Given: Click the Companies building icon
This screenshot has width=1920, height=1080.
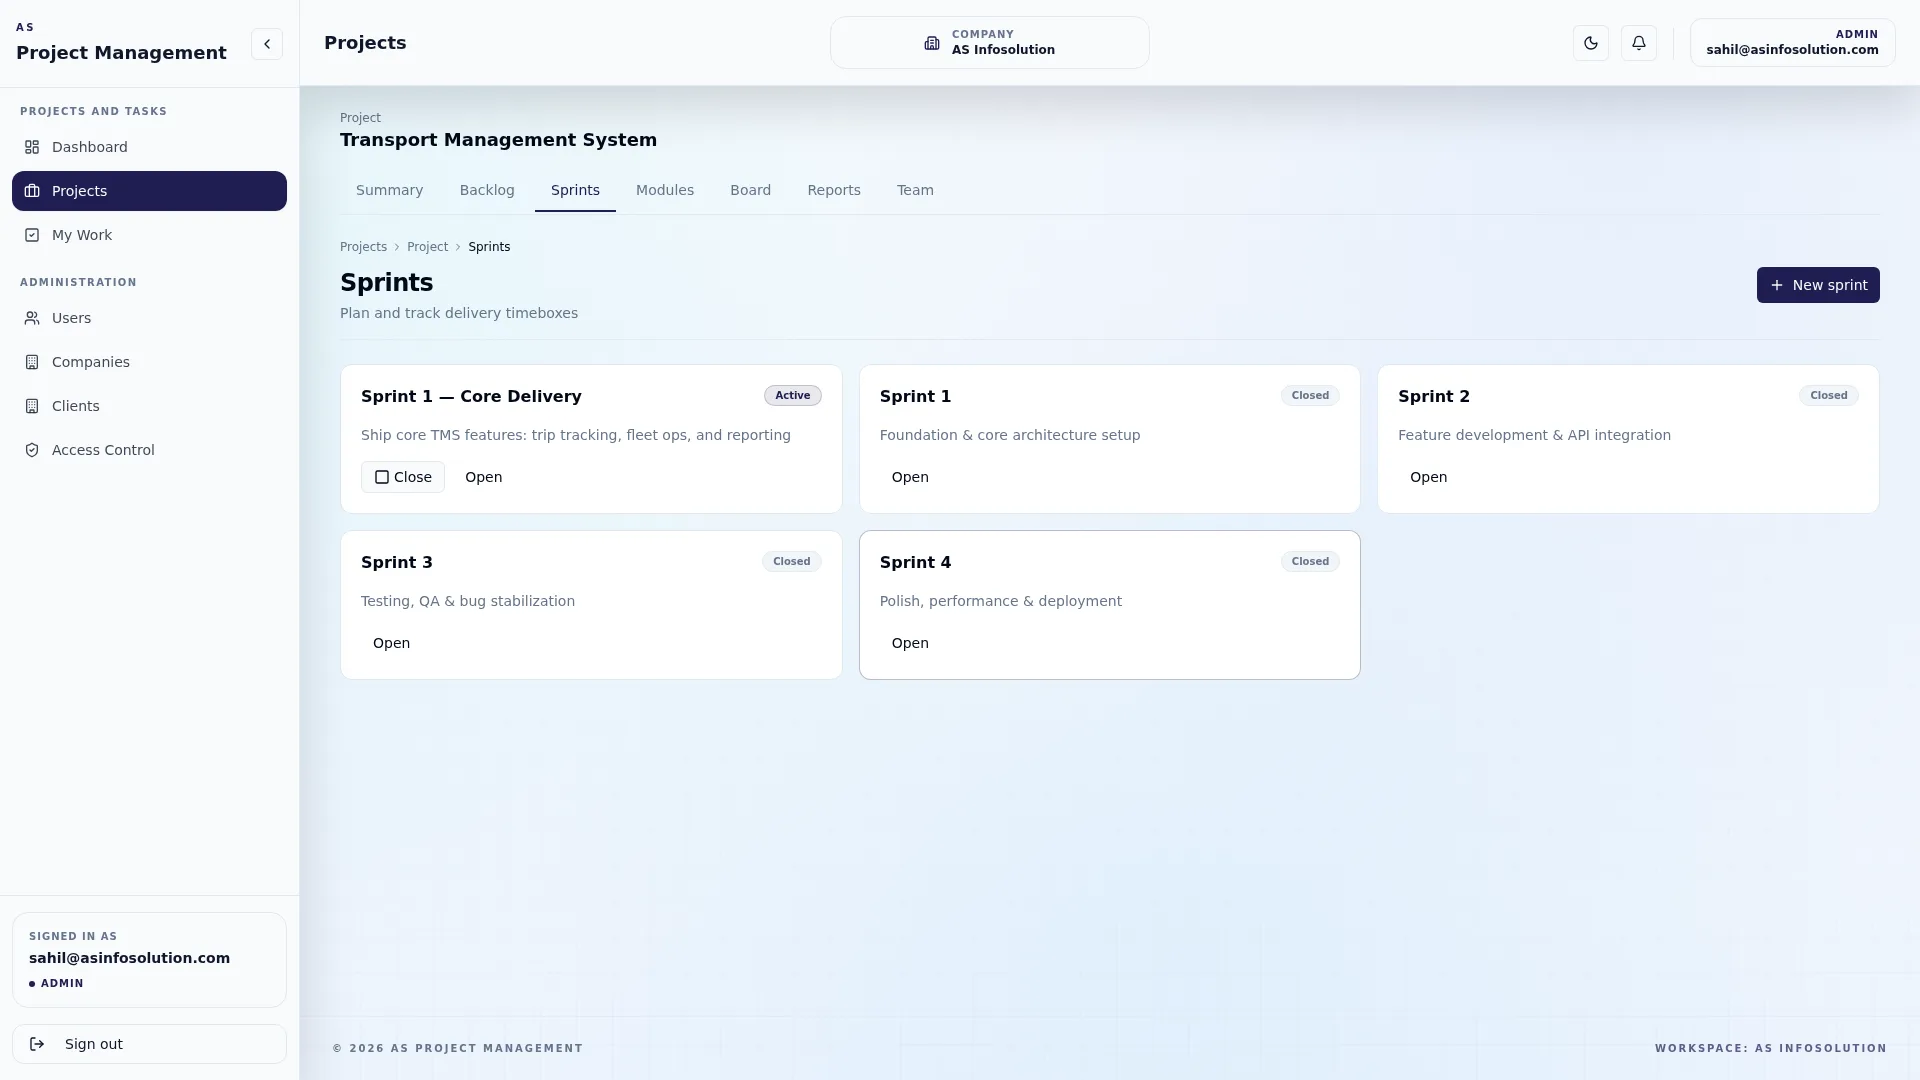Looking at the screenshot, I should click(32, 362).
